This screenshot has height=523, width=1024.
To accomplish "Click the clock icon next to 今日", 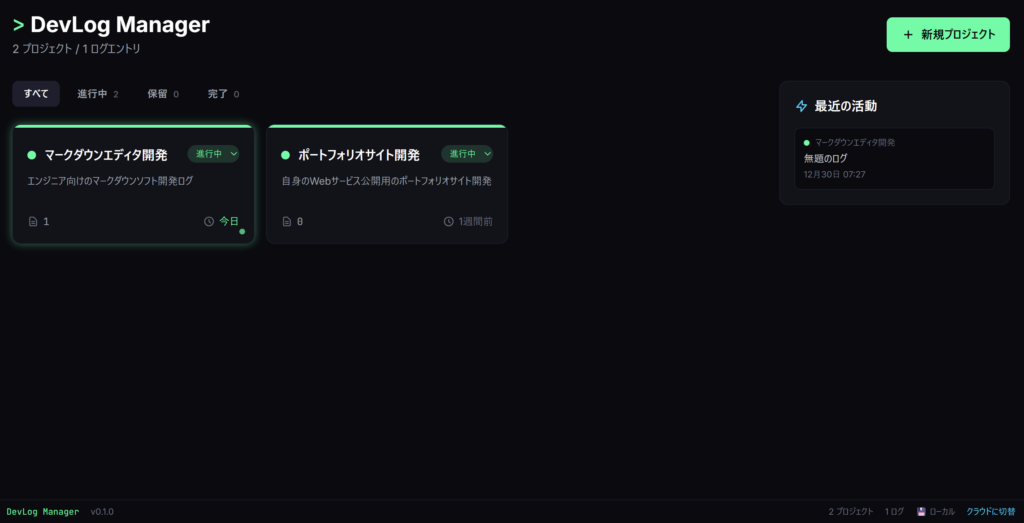I will pyautogui.click(x=209, y=221).
